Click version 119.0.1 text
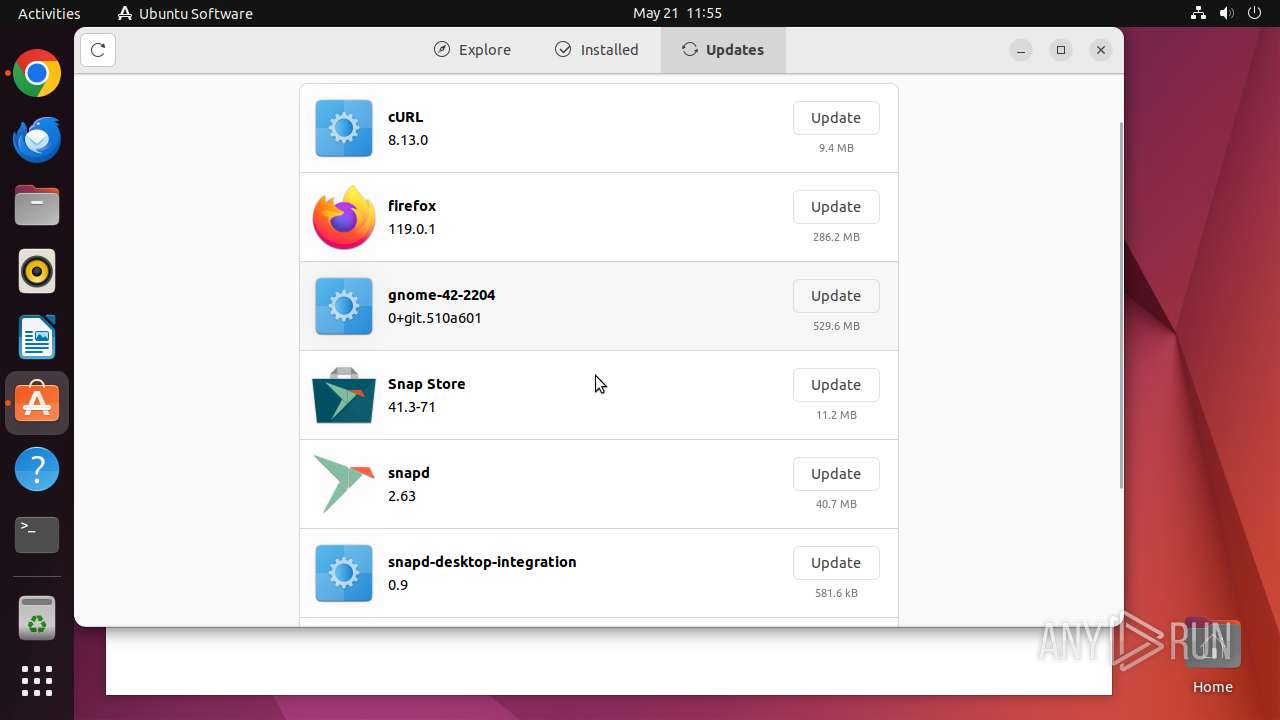 pyautogui.click(x=412, y=229)
